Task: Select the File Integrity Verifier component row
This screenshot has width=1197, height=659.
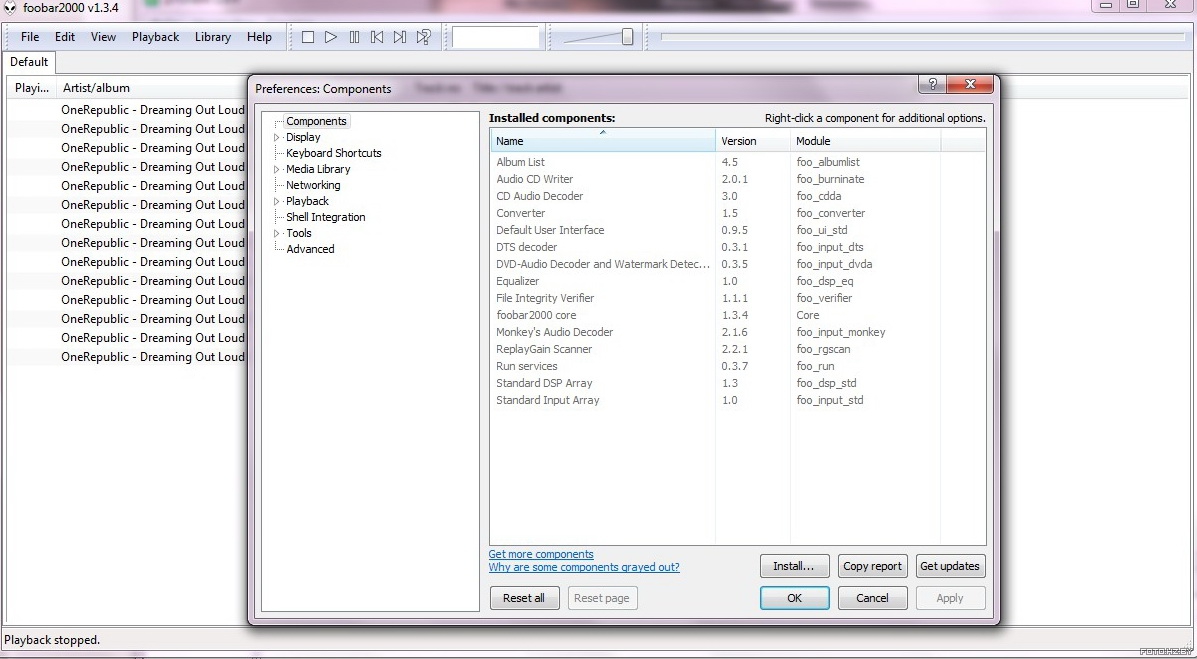Action: pos(737,298)
